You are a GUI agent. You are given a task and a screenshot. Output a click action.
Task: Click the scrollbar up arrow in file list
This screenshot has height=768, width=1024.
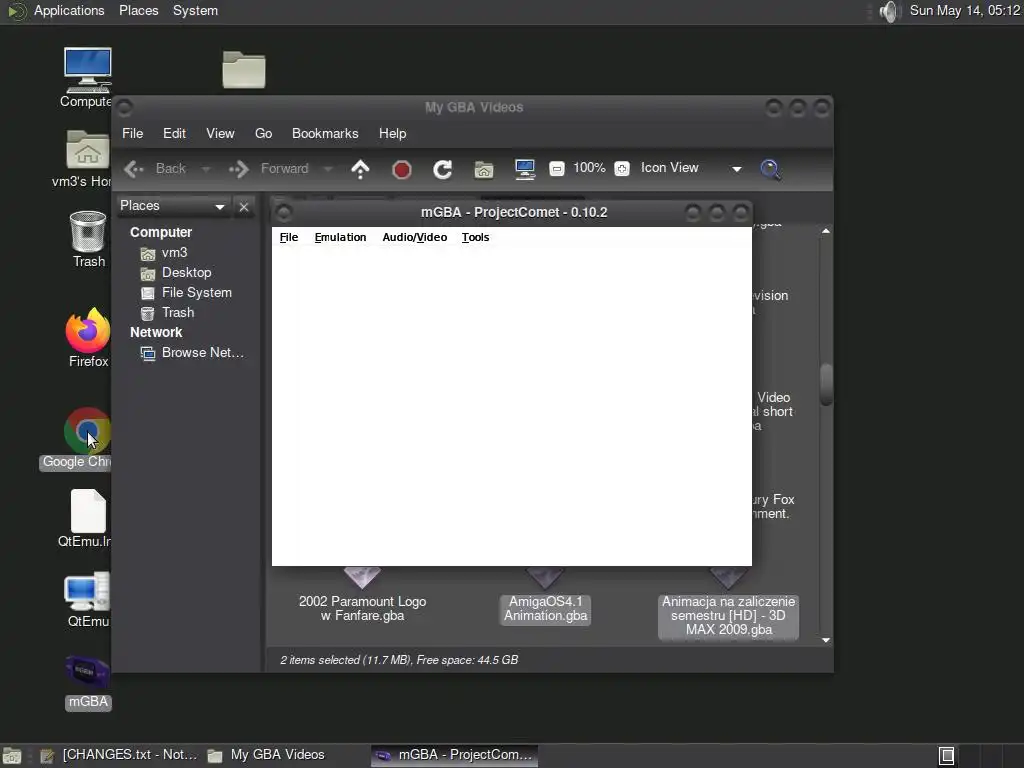point(826,231)
